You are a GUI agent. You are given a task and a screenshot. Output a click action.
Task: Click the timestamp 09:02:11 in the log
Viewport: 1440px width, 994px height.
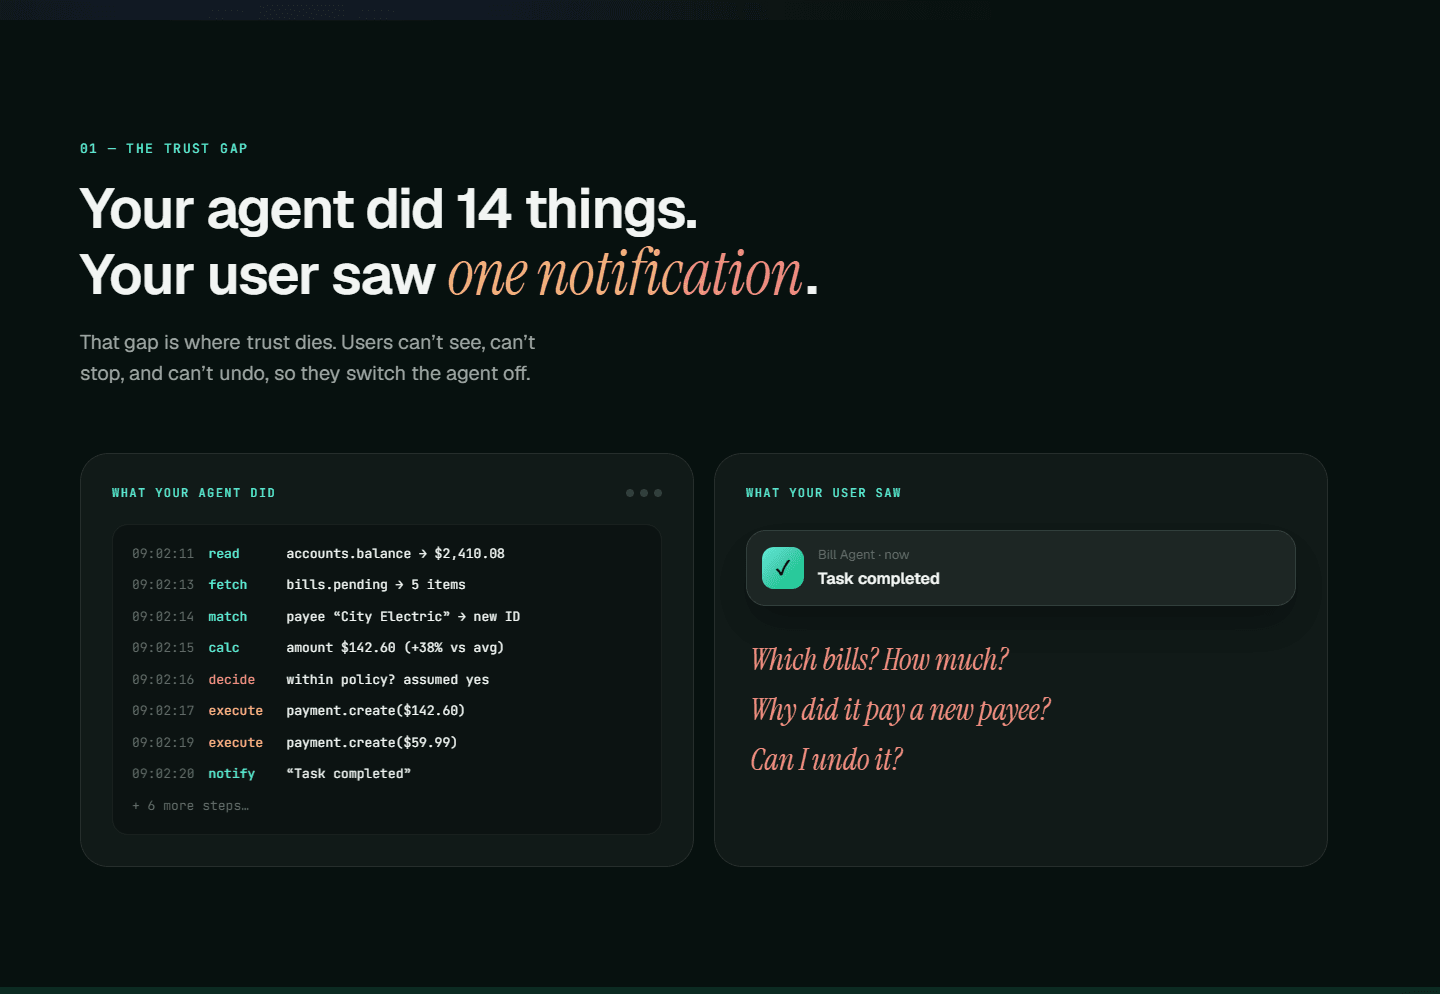[163, 554]
